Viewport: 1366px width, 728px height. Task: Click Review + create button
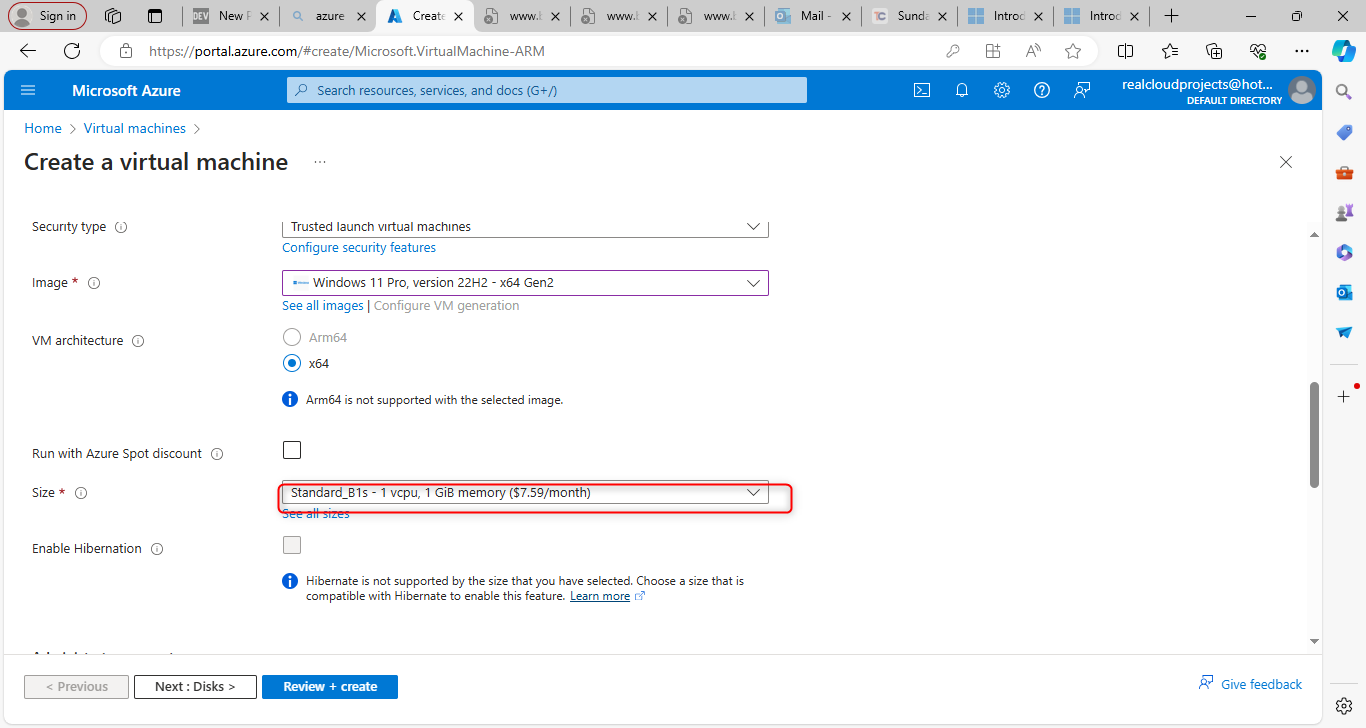click(x=330, y=687)
